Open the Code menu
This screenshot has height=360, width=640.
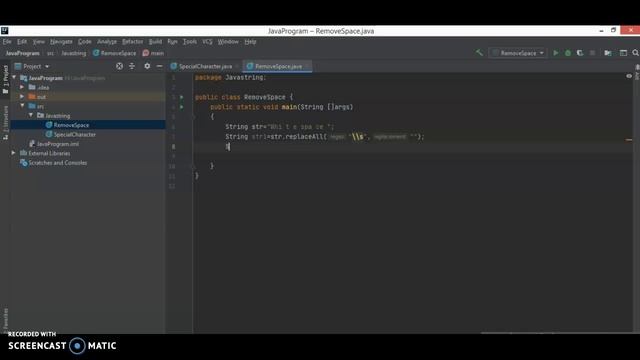pos(84,42)
